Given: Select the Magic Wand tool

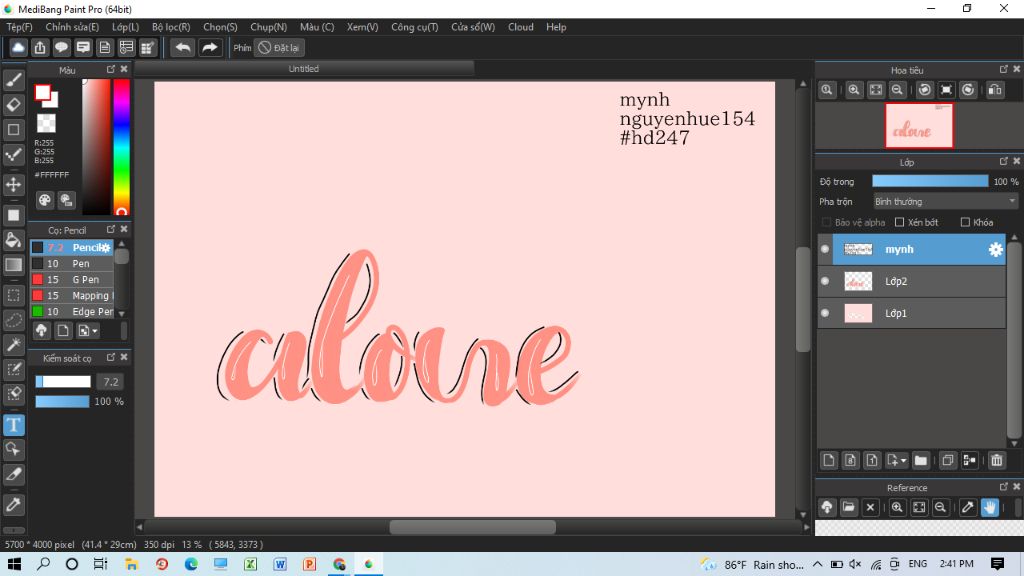Looking at the screenshot, I should [x=14, y=345].
